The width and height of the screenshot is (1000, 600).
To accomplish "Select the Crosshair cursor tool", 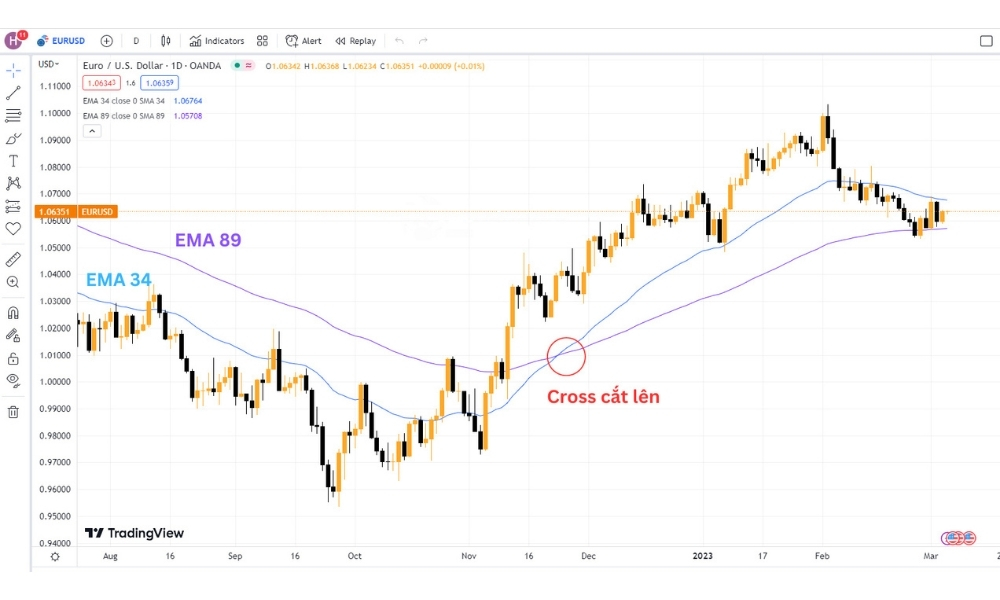I will coord(13,70).
